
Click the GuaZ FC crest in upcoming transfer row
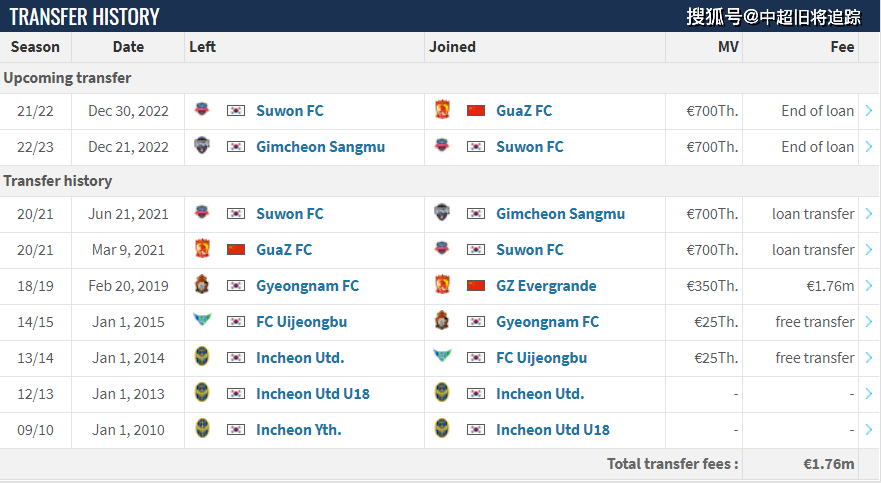[442, 109]
